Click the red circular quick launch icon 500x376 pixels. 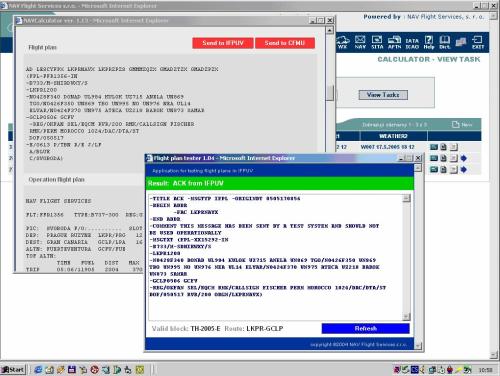[x=95, y=370]
